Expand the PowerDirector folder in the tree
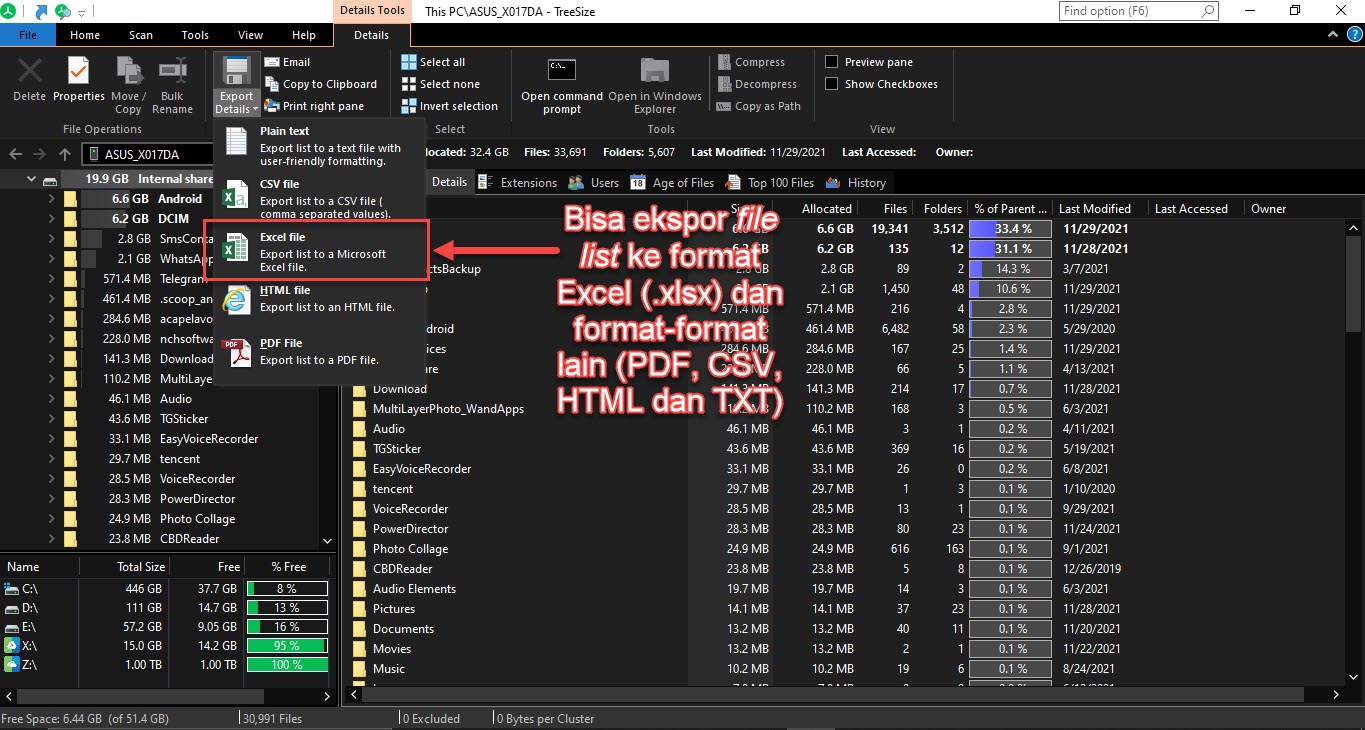Screen dimensions: 1365x730 (x=51, y=499)
